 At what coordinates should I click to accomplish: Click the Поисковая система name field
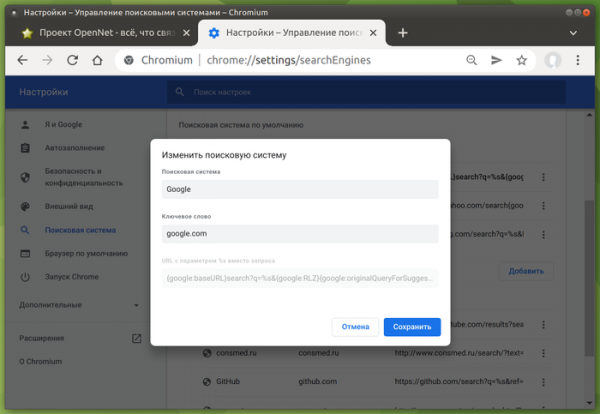[x=300, y=189]
